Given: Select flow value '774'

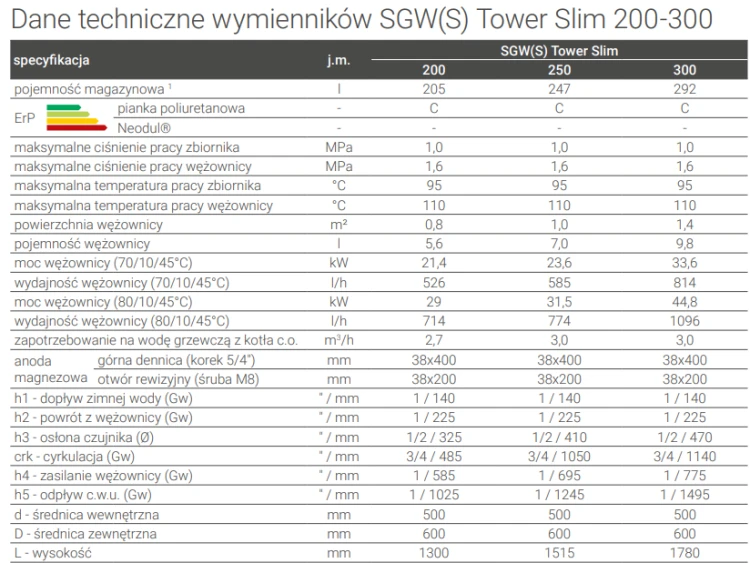Looking at the screenshot, I should point(559,321).
